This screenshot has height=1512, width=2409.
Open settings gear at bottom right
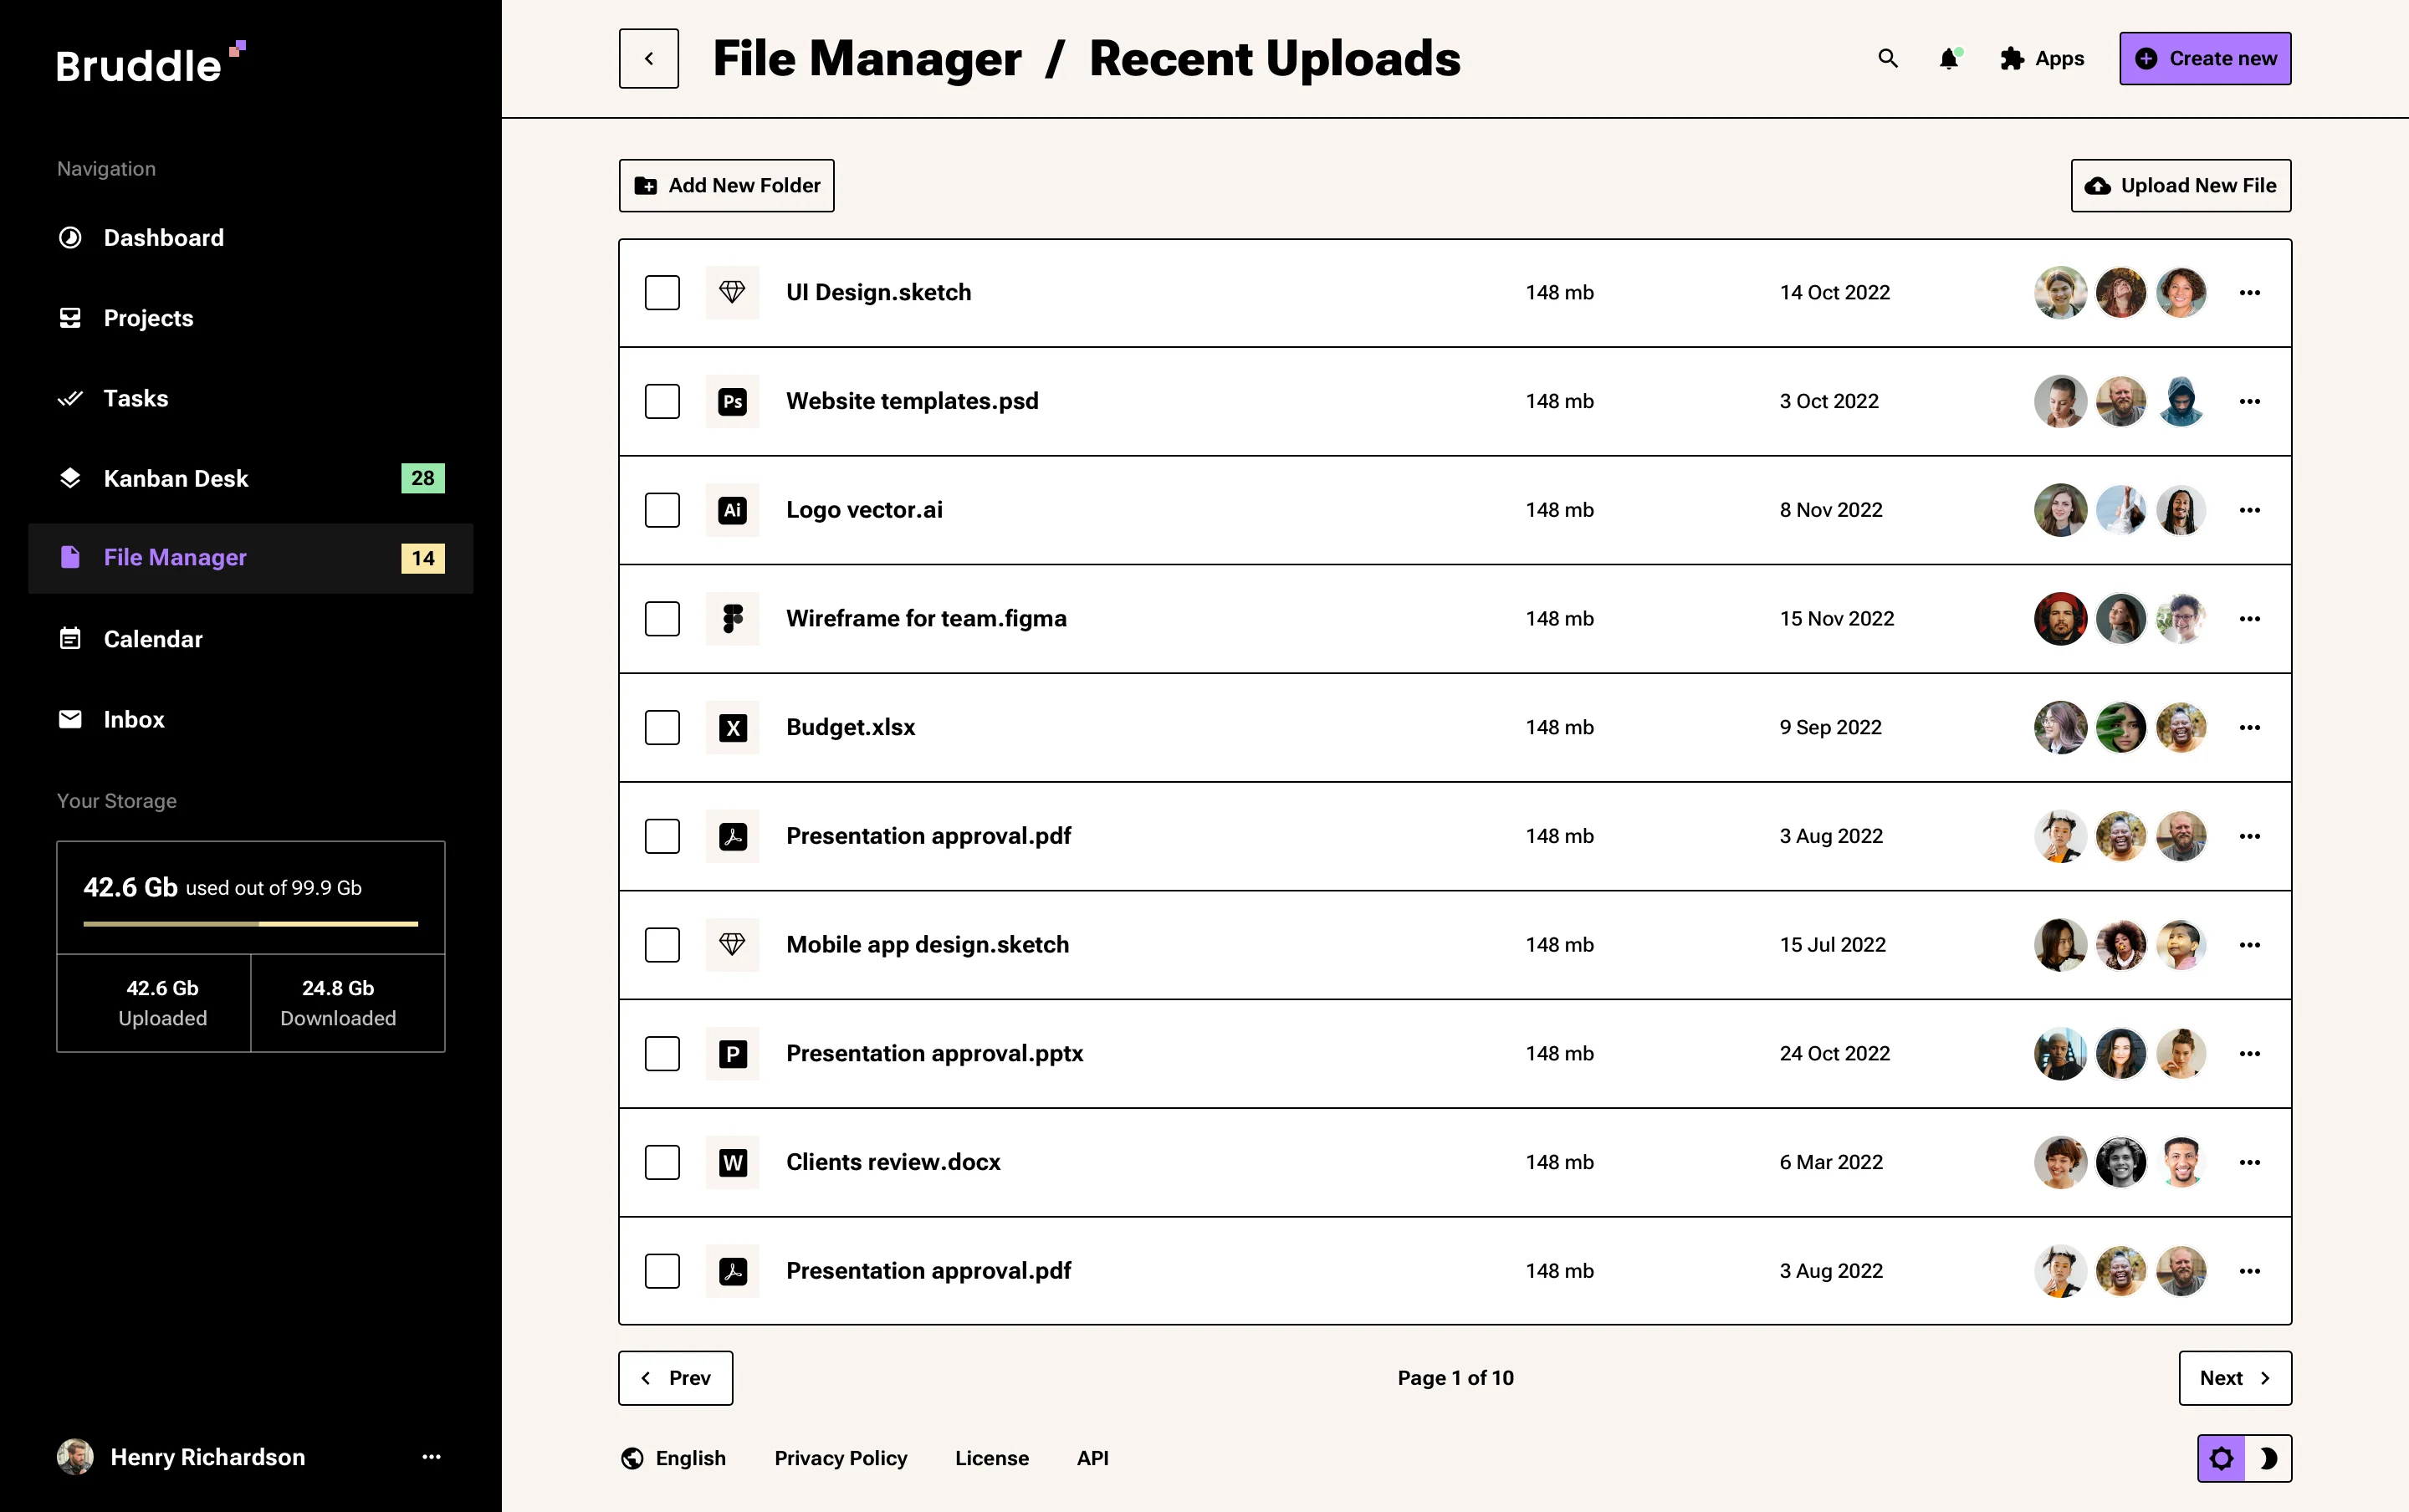click(2222, 1458)
